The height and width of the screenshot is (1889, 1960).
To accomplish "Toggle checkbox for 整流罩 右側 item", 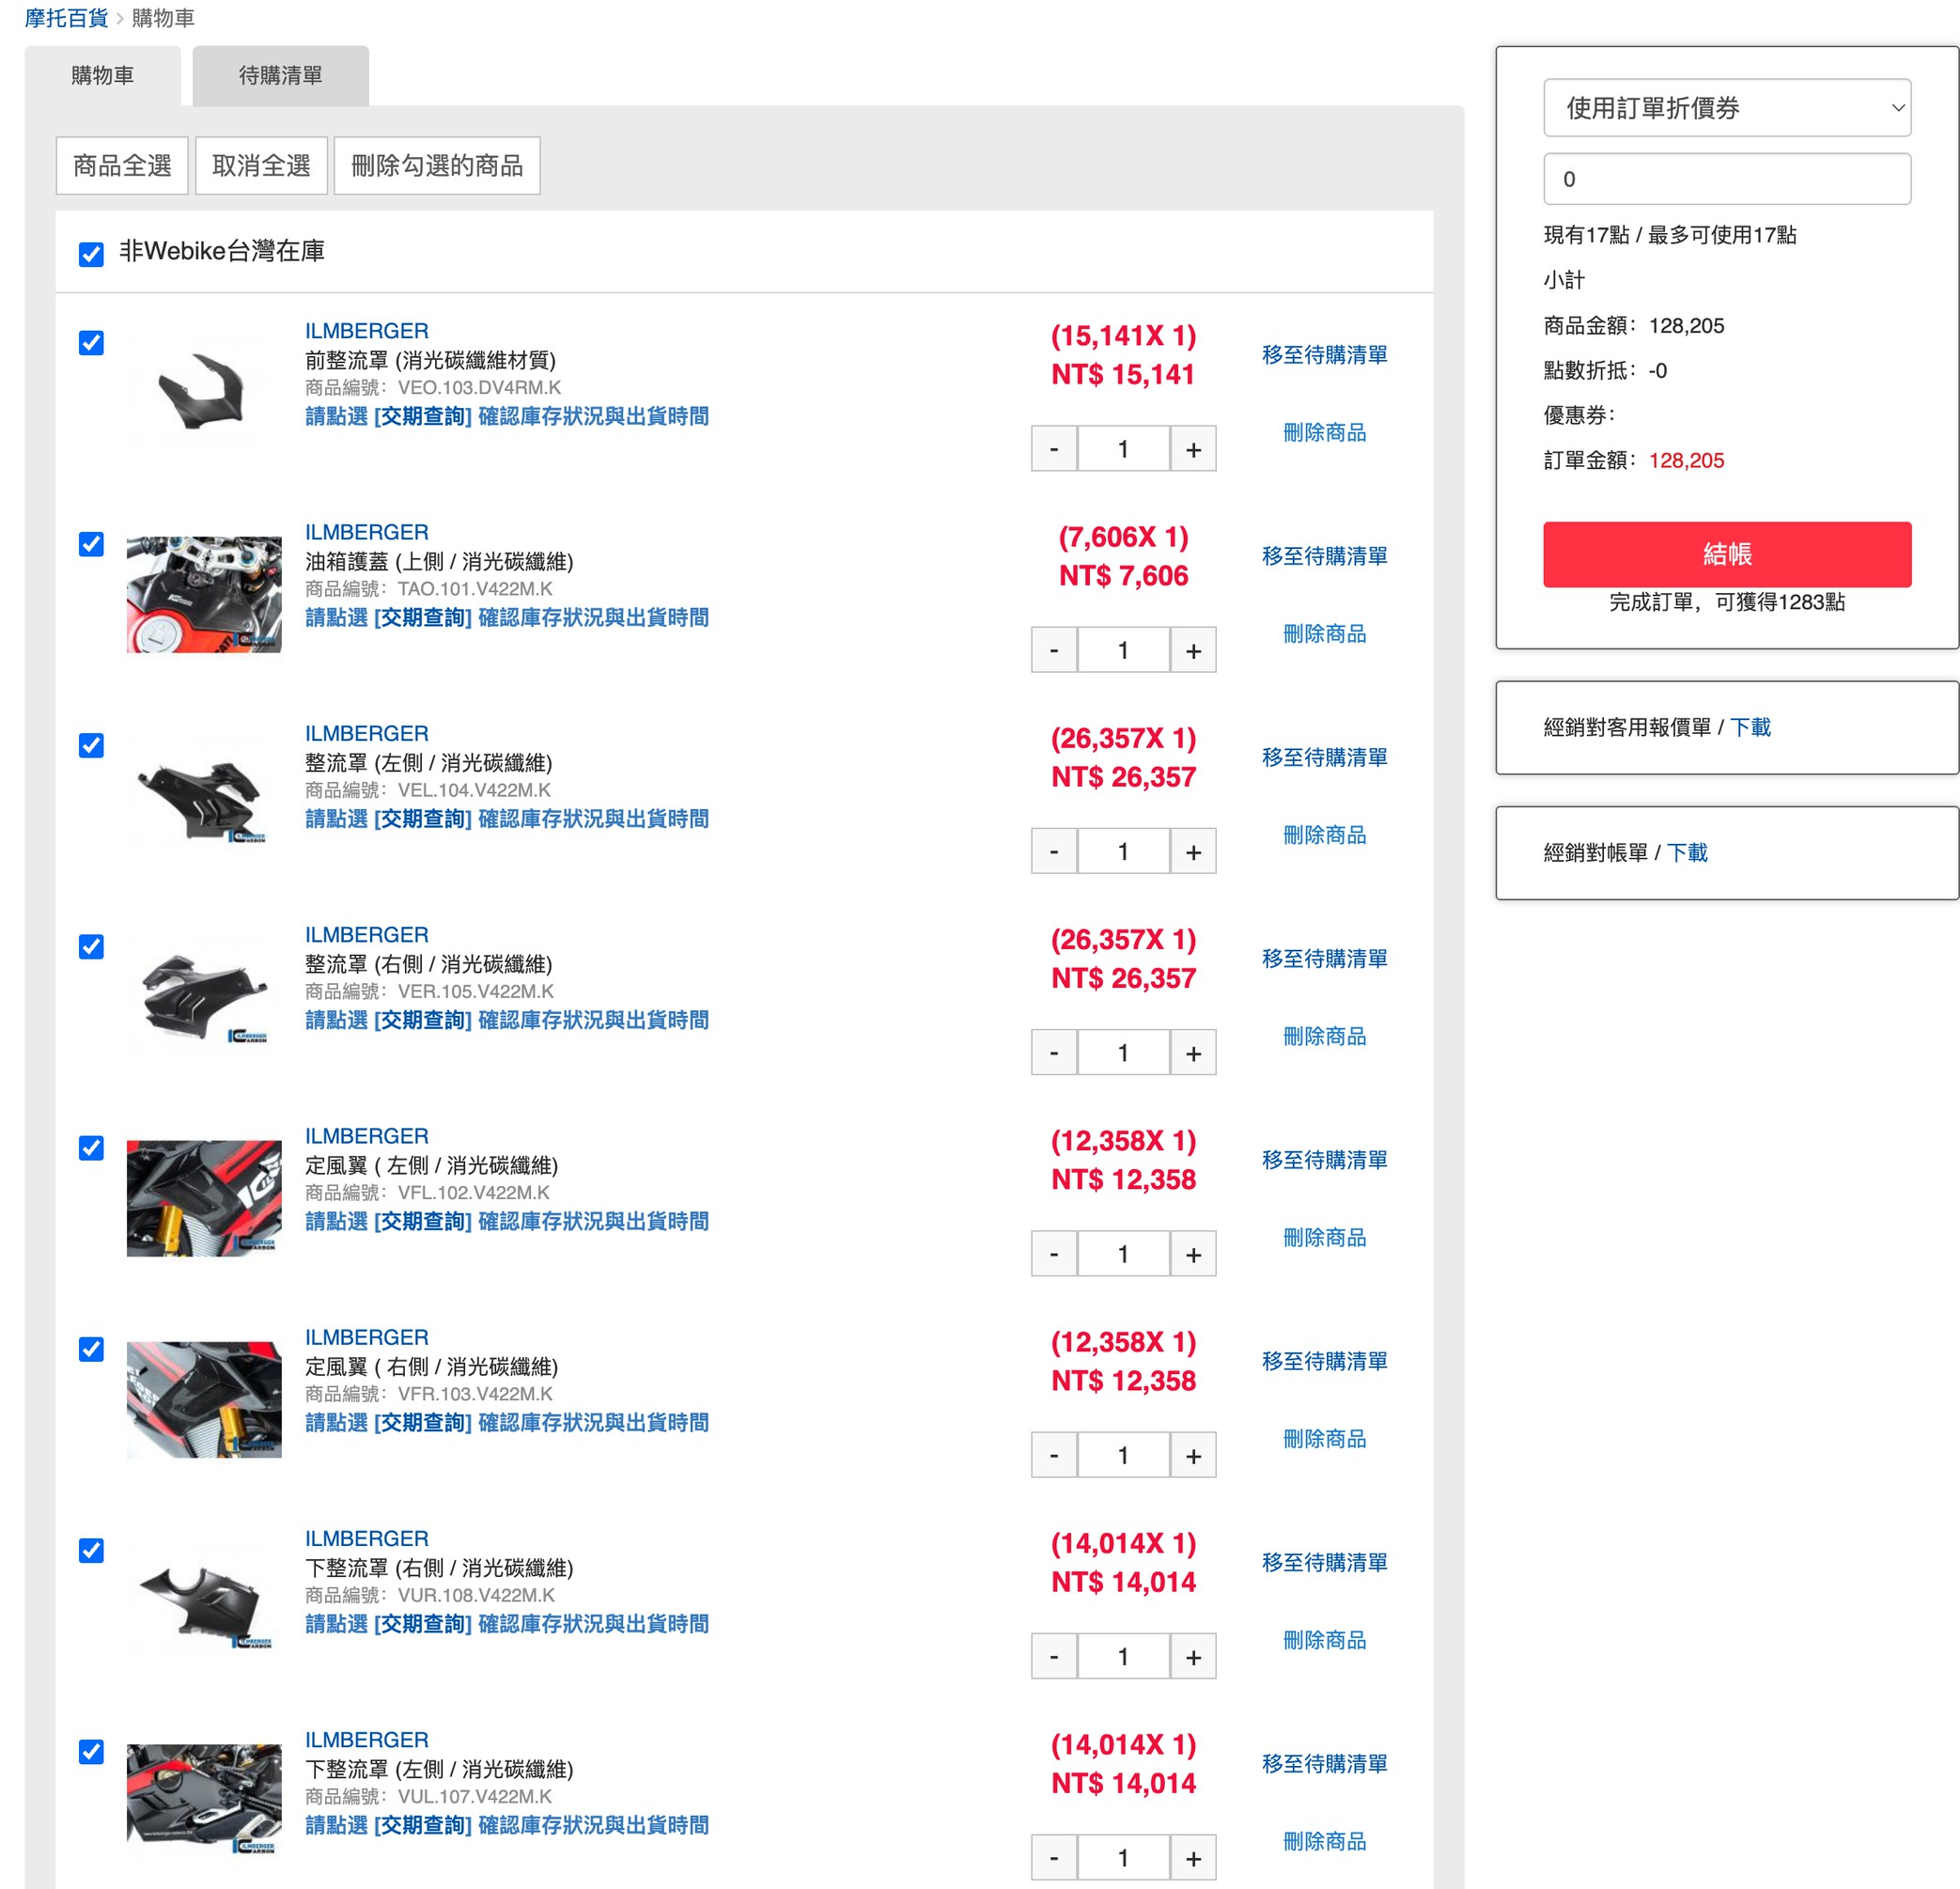I will (x=91, y=946).
